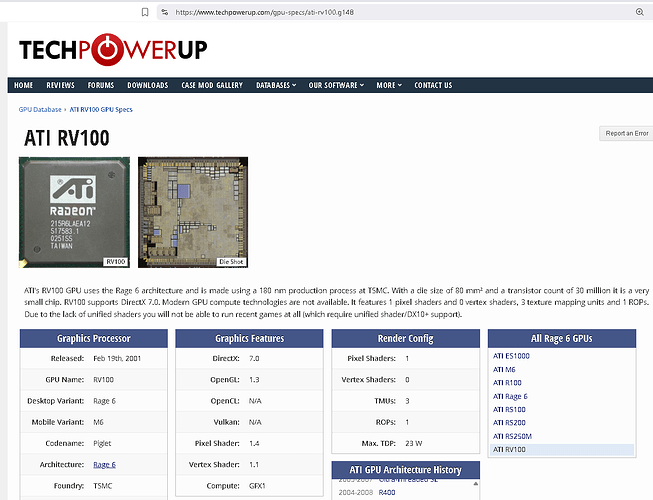Viewport: 653px width, 500px height.
Task: Open the HOME menu item
Action: coord(23,85)
